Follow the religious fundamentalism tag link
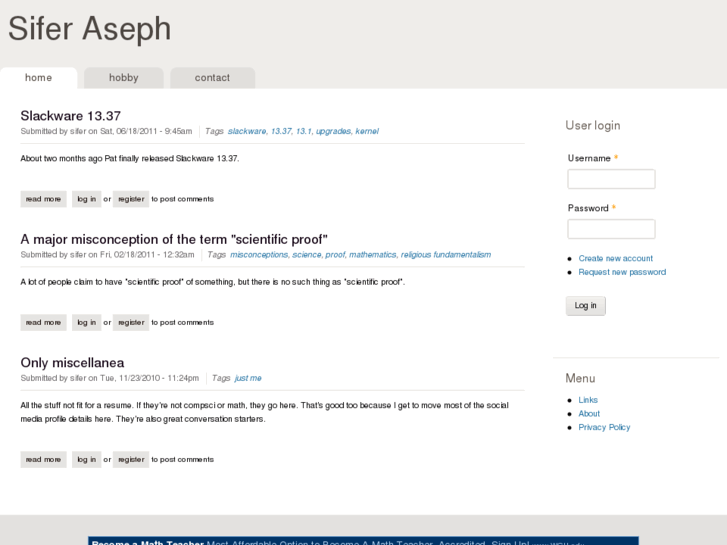This screenshot has height=545, width=727. click(x=446, y=255)
